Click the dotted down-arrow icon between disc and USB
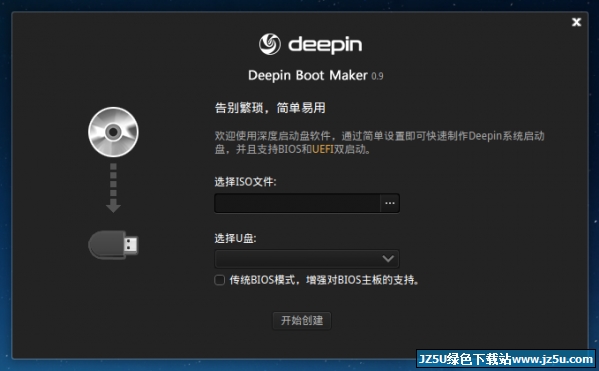The width and height of the screenshot is (599, 371). tap(113, 188)
